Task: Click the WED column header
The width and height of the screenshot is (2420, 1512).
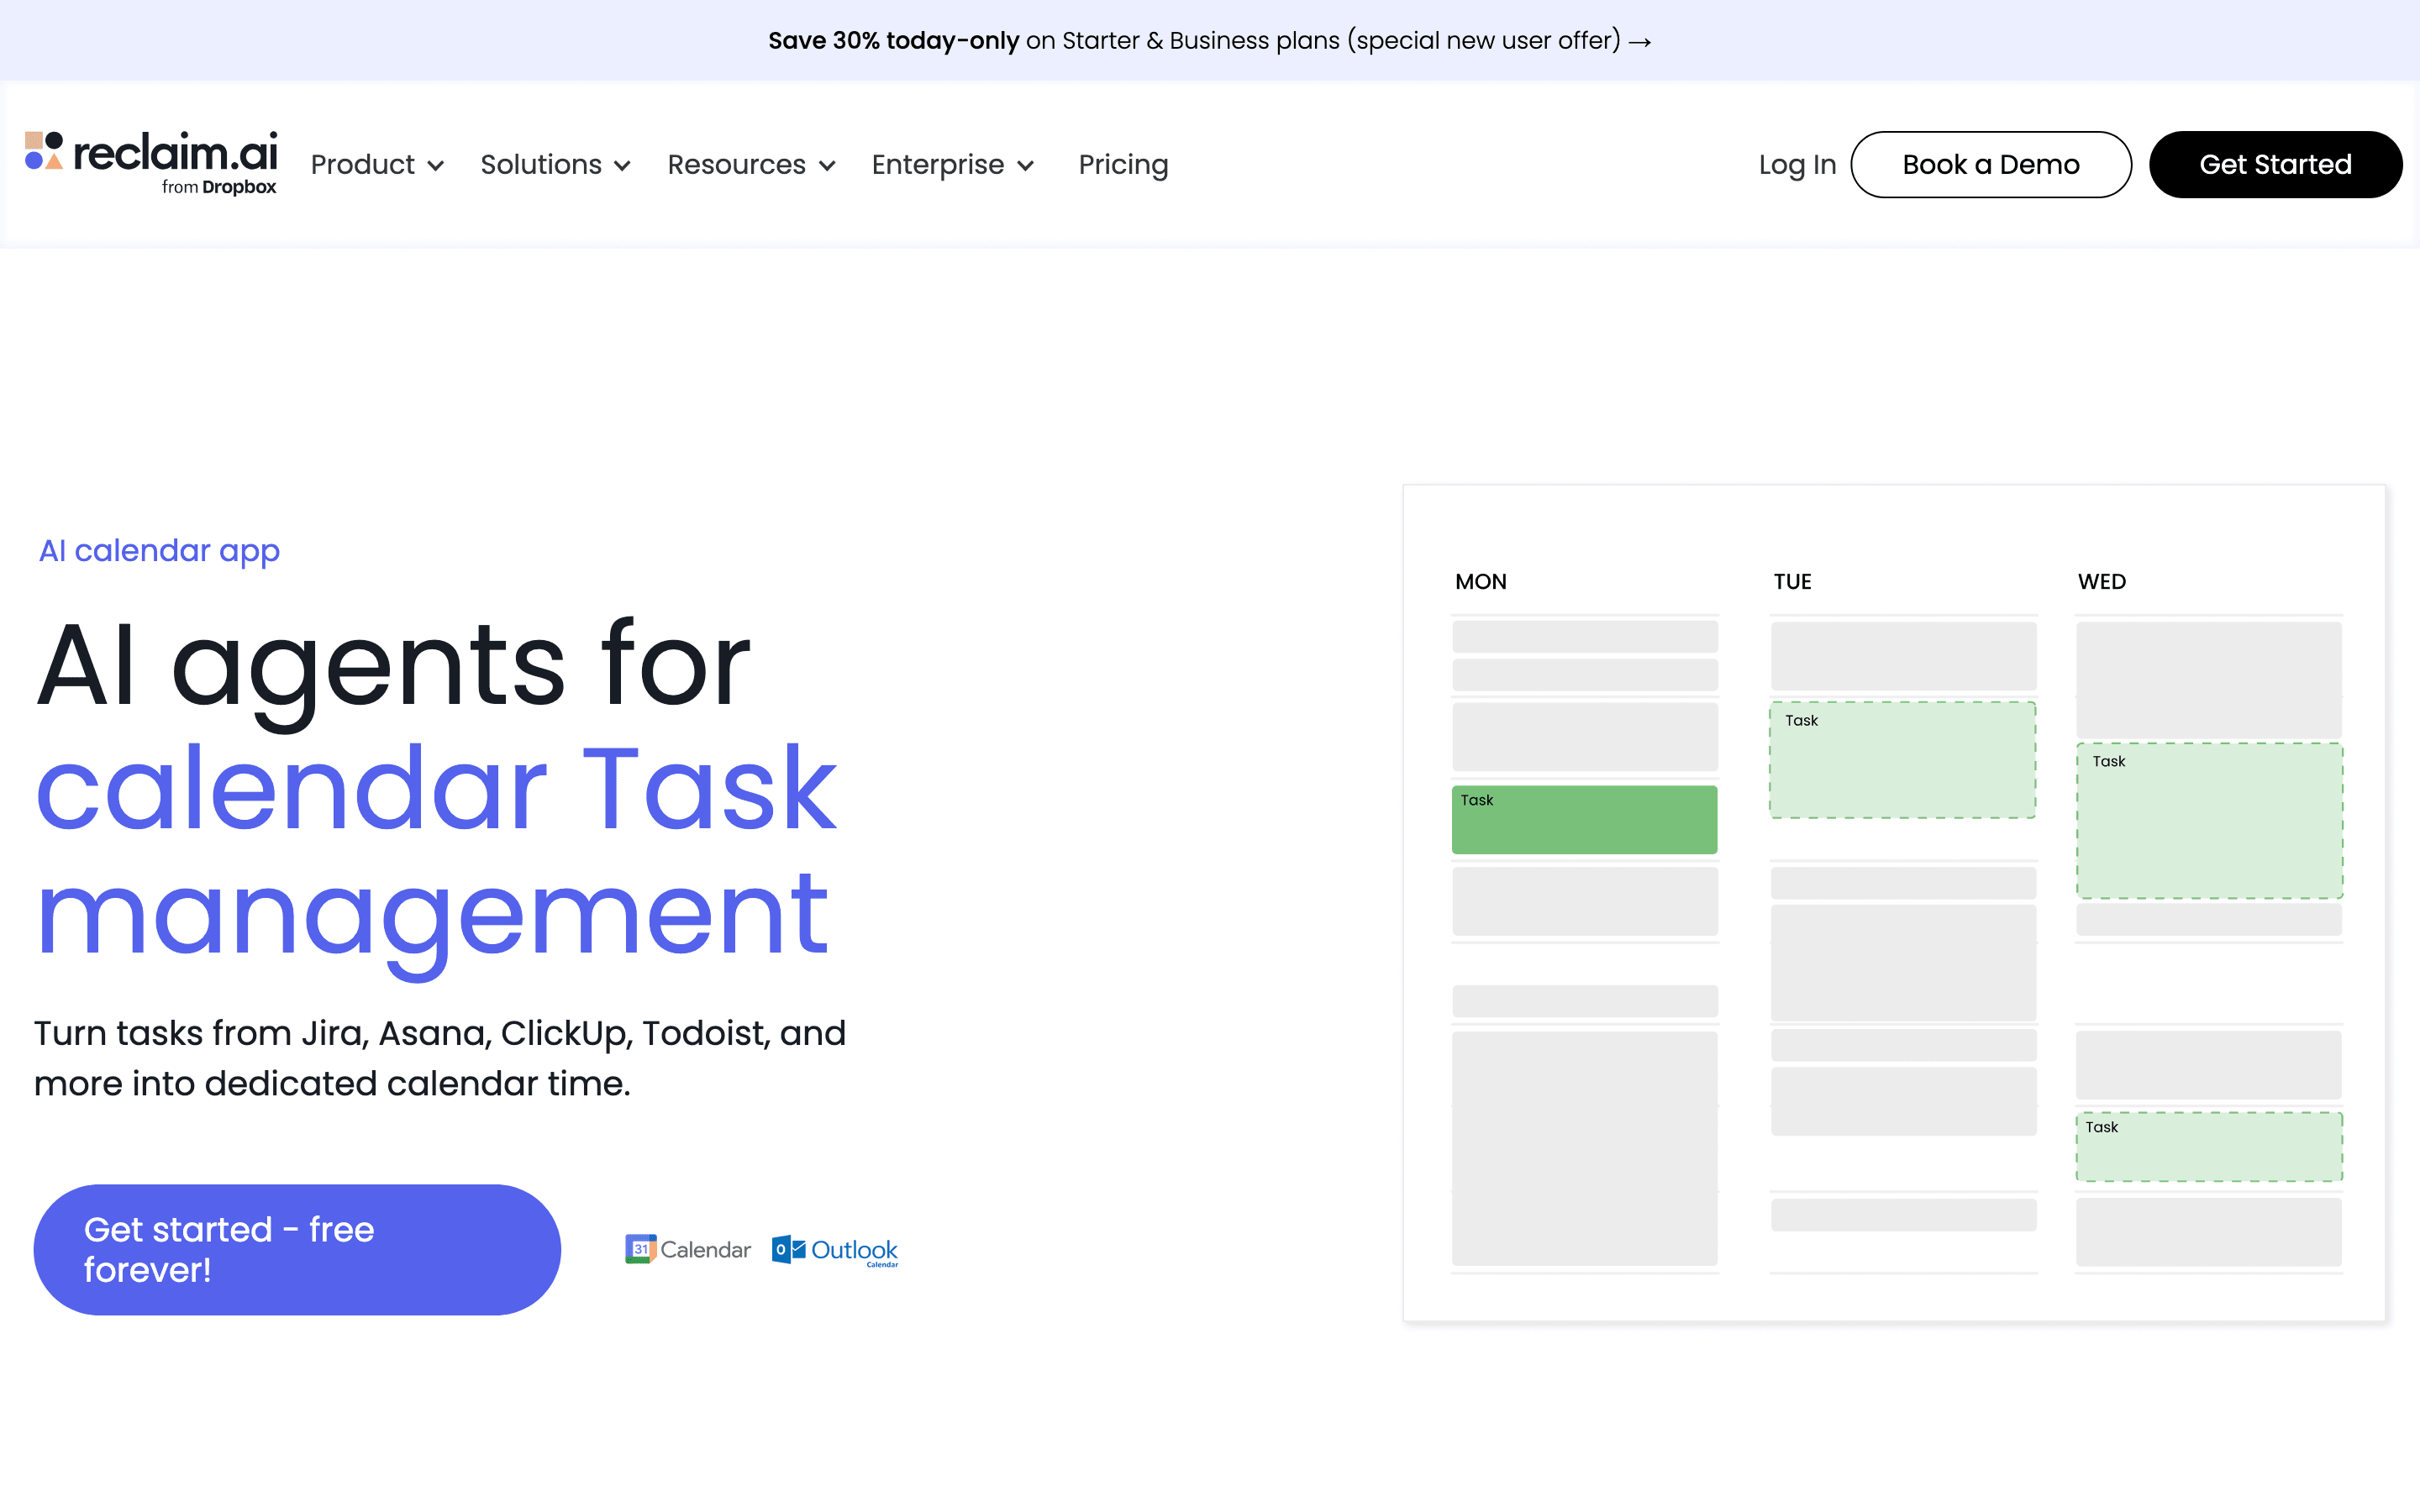Action: click(x=2102, y=581)
